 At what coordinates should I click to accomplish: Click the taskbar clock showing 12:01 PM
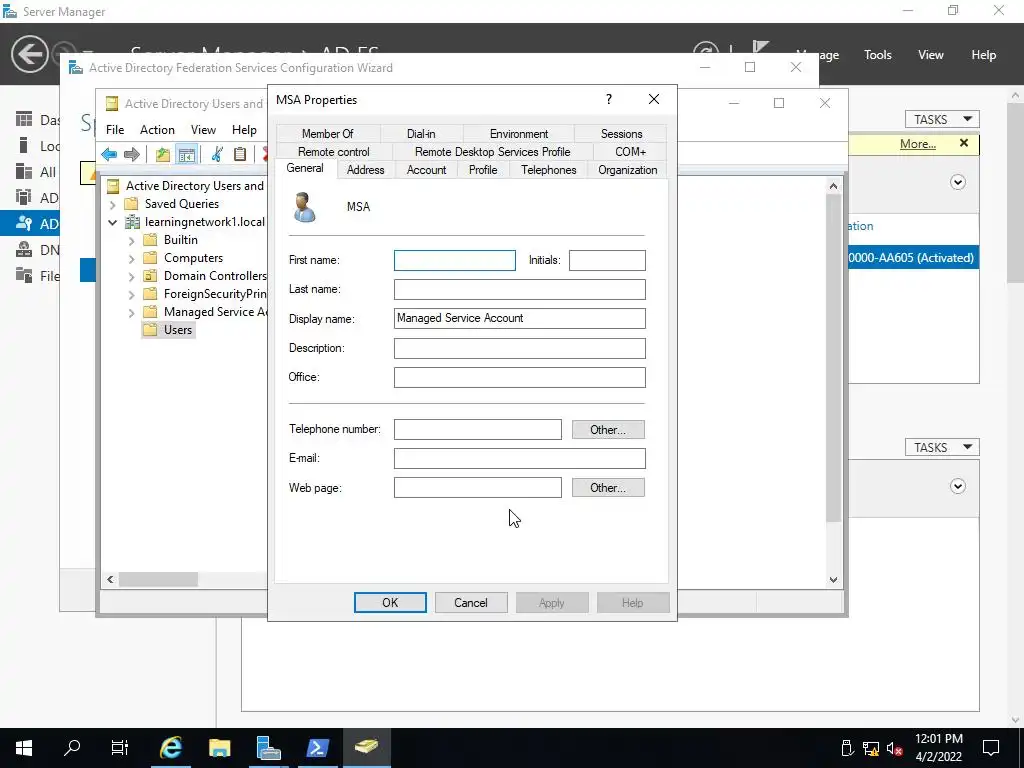click(x=938, y=748)
